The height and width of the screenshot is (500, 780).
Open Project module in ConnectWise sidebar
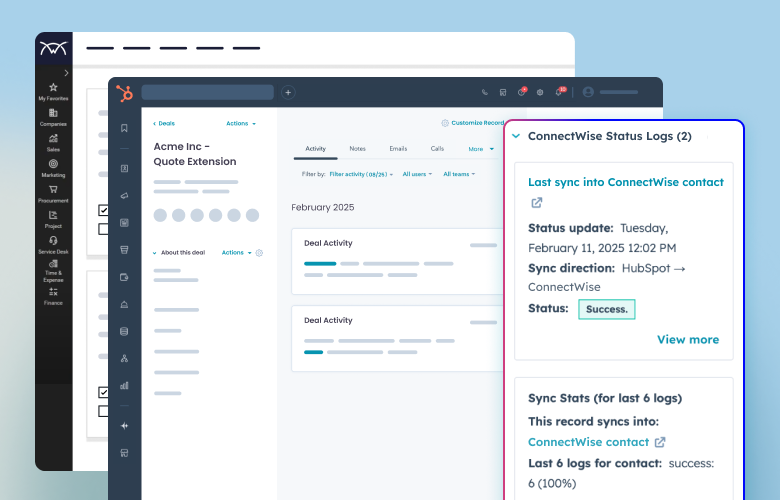coord(53,219)
